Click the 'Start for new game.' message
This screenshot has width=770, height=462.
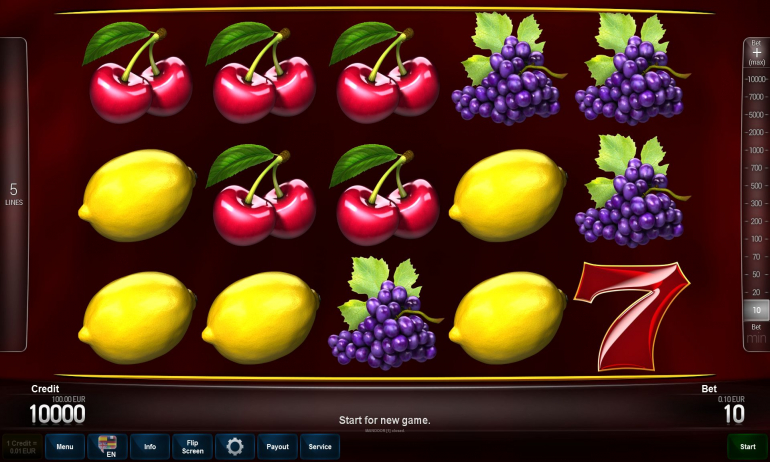tap(385, 420)
